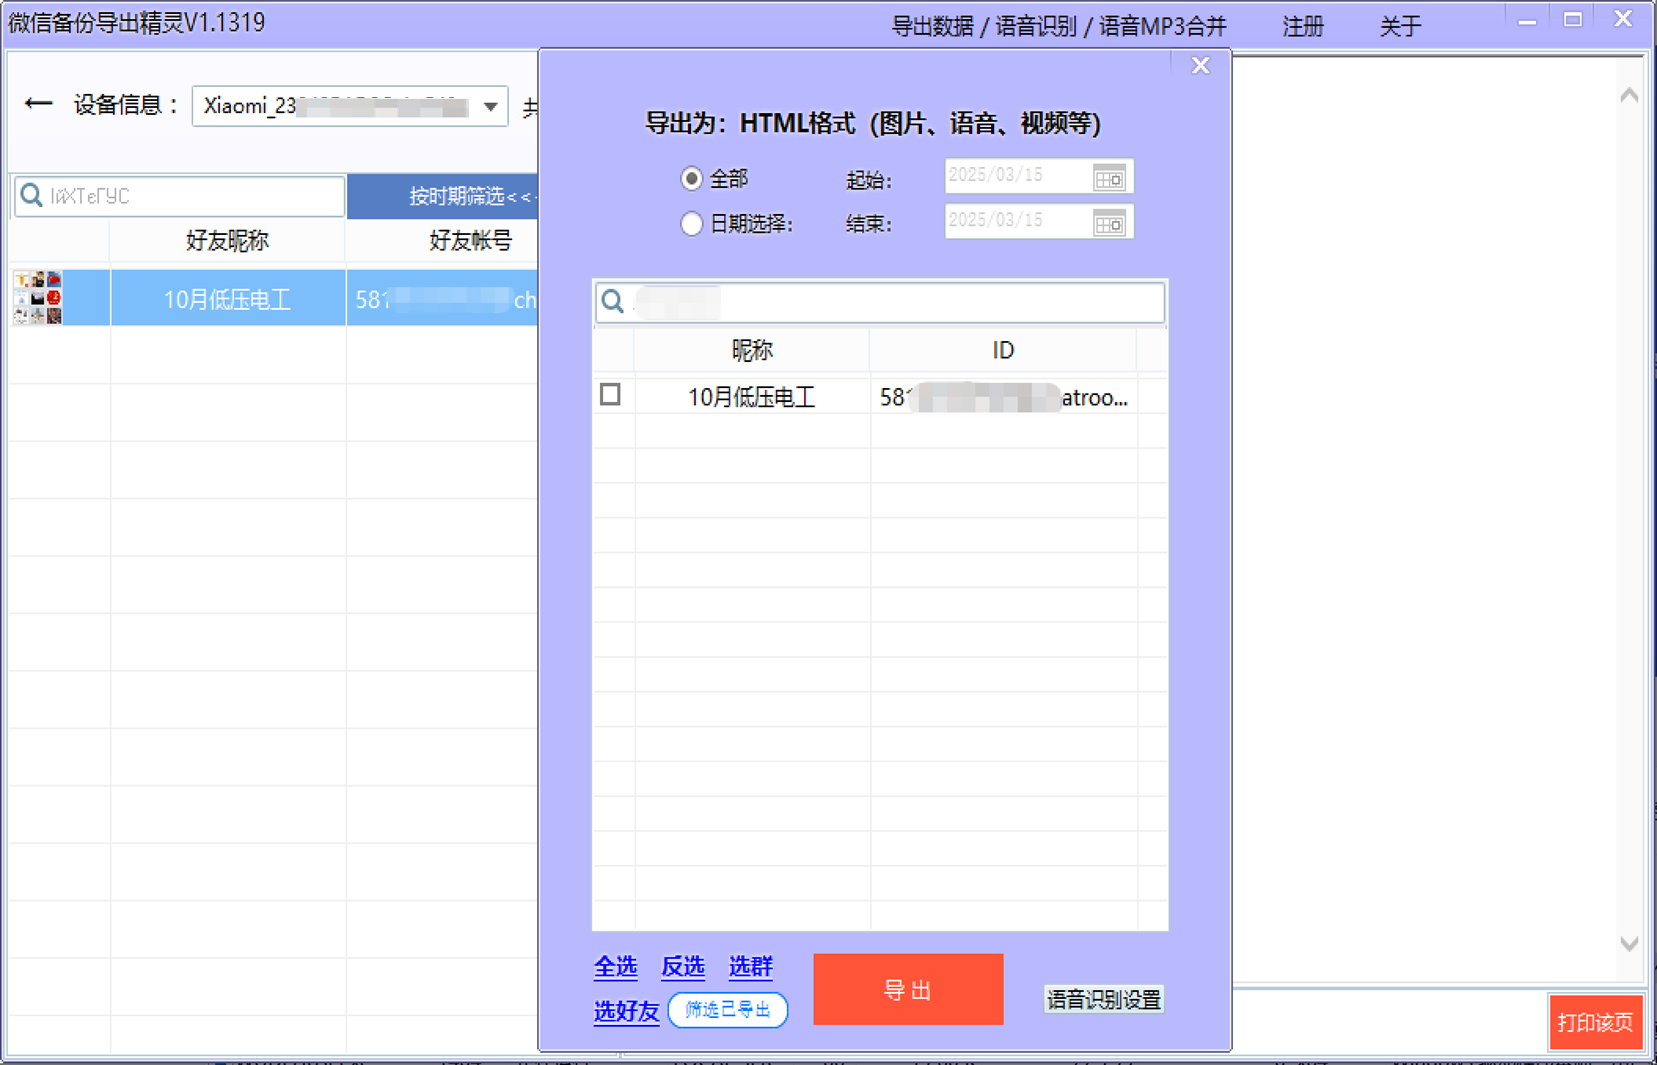Open the 关于 menu

(1400, 26)
